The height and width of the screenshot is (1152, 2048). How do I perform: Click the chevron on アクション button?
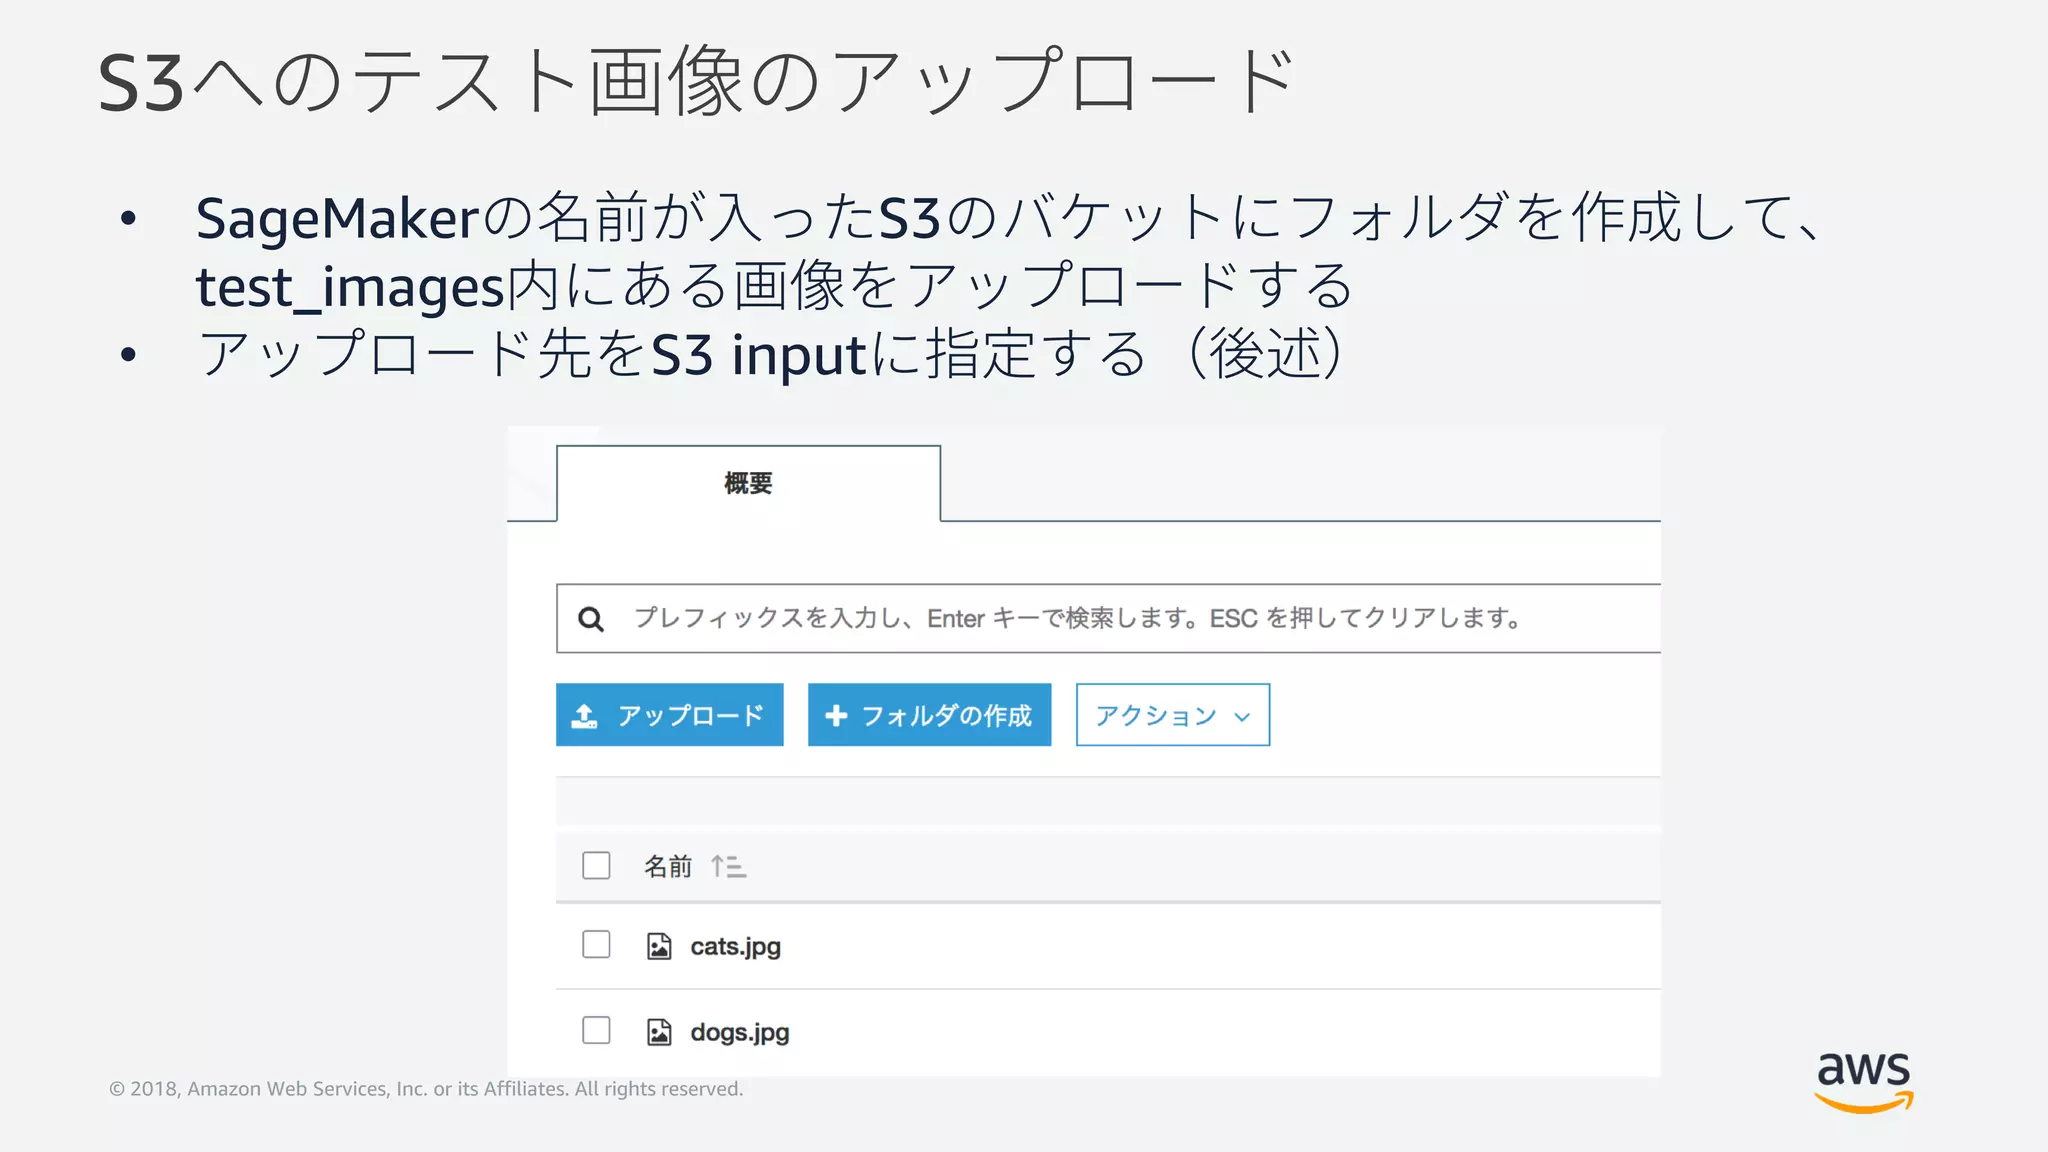coord(1242,717)
